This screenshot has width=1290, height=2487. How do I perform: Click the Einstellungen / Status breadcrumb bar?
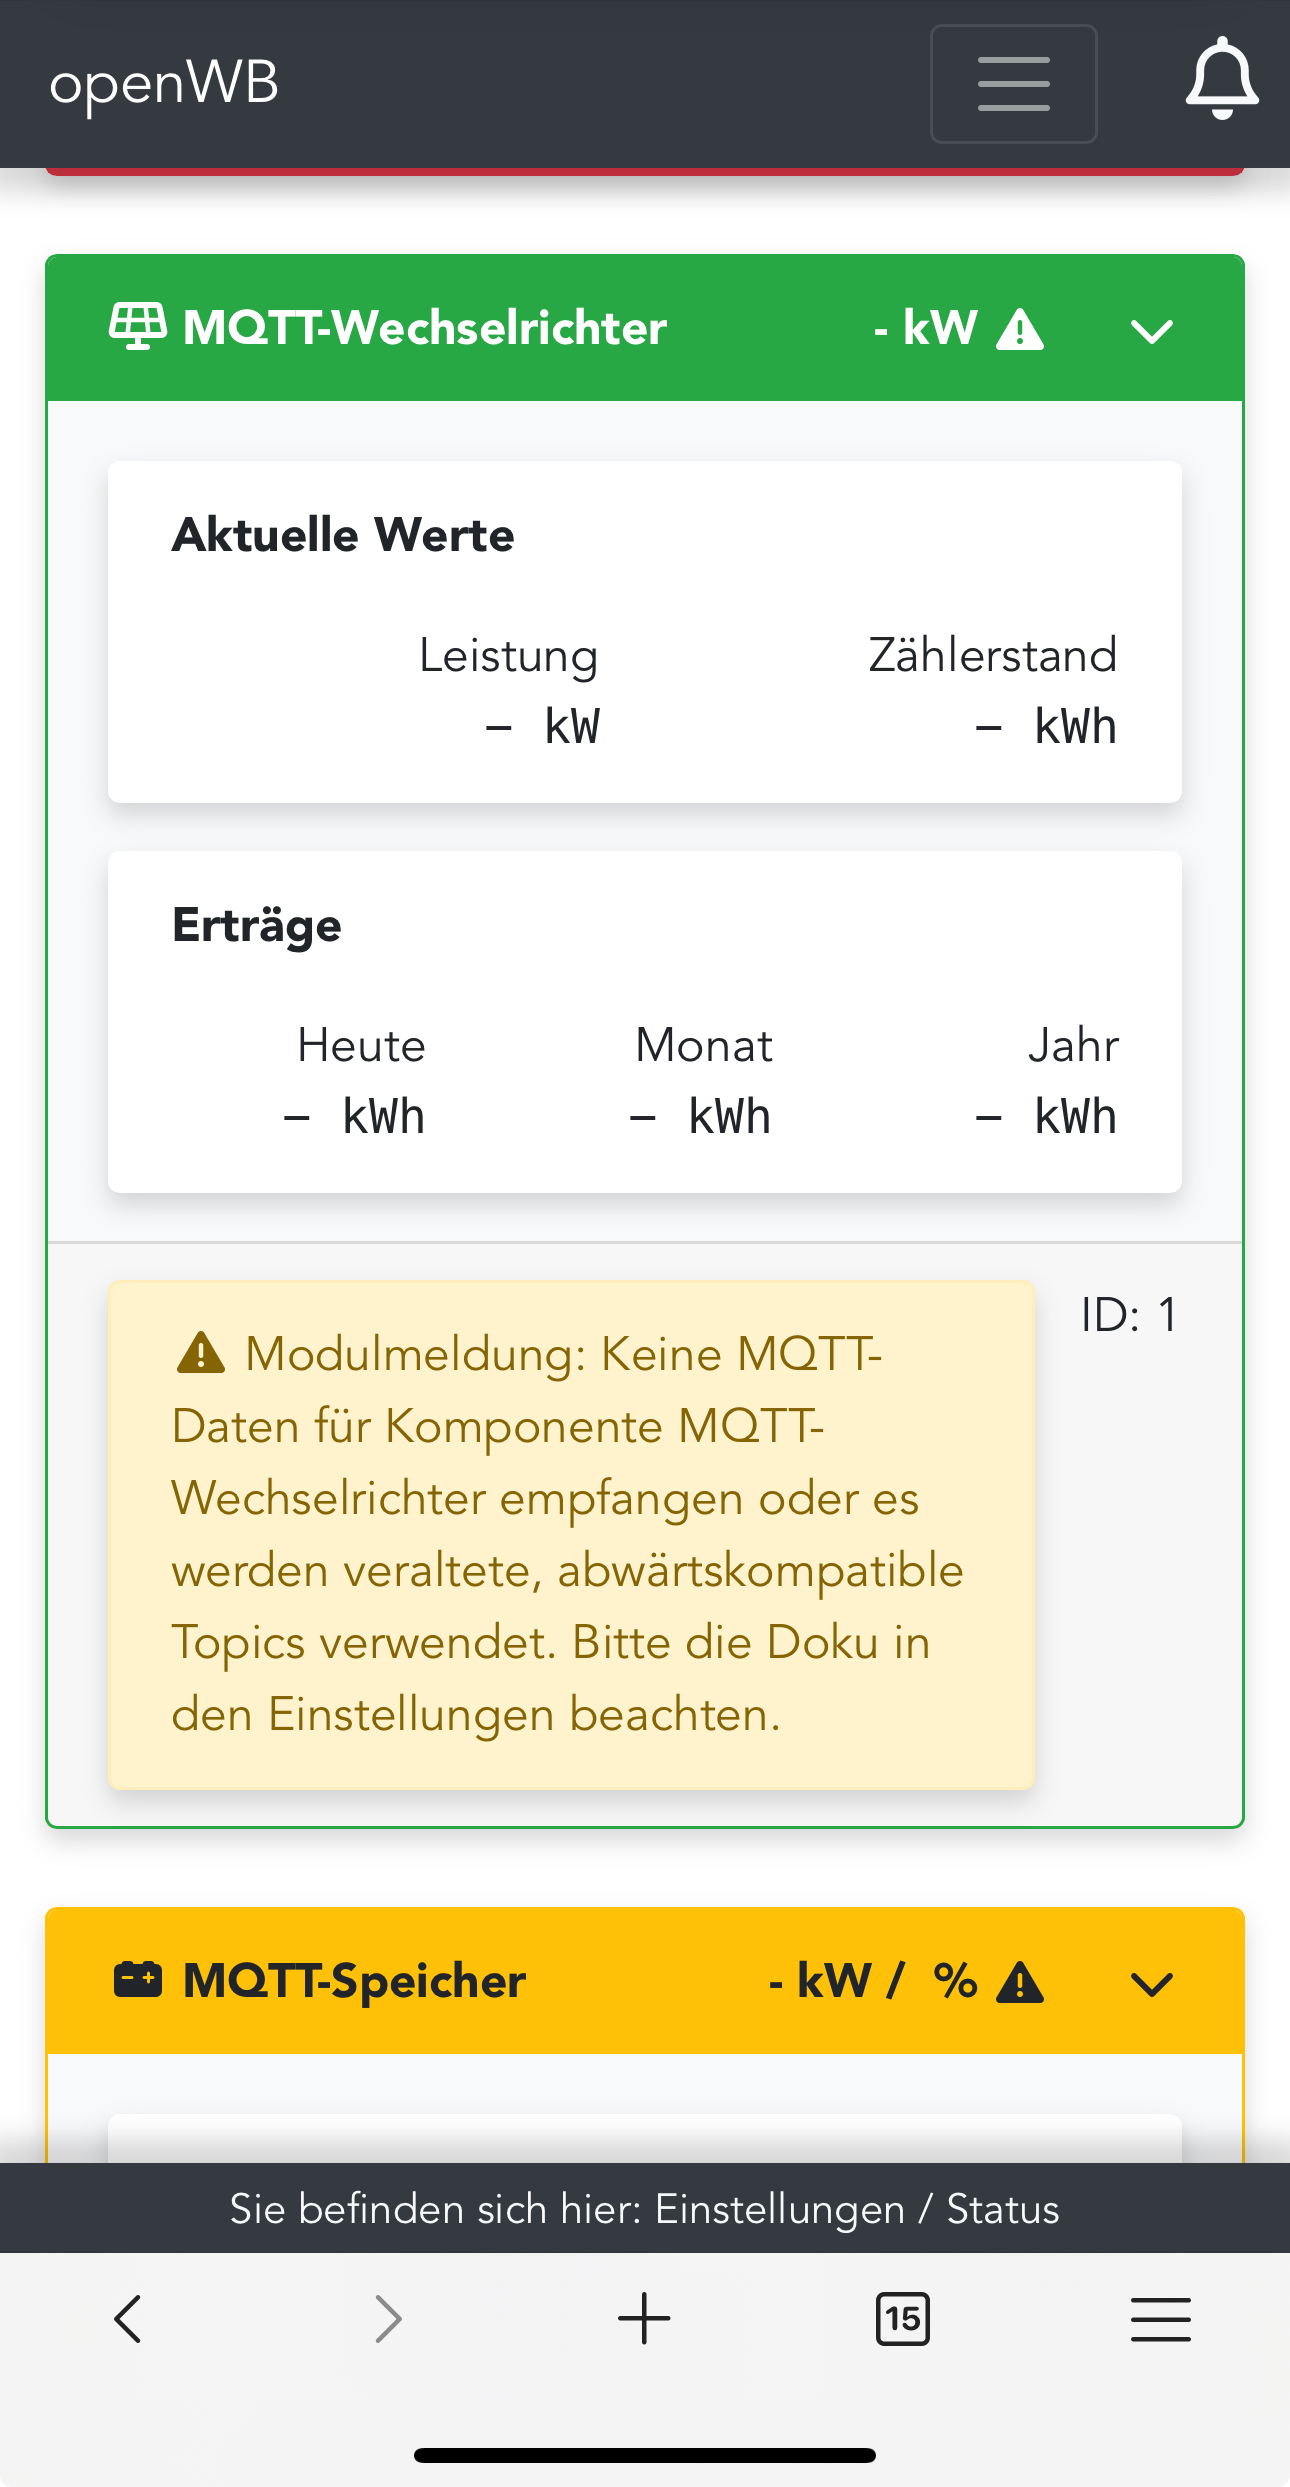(x=644, y=2208)
